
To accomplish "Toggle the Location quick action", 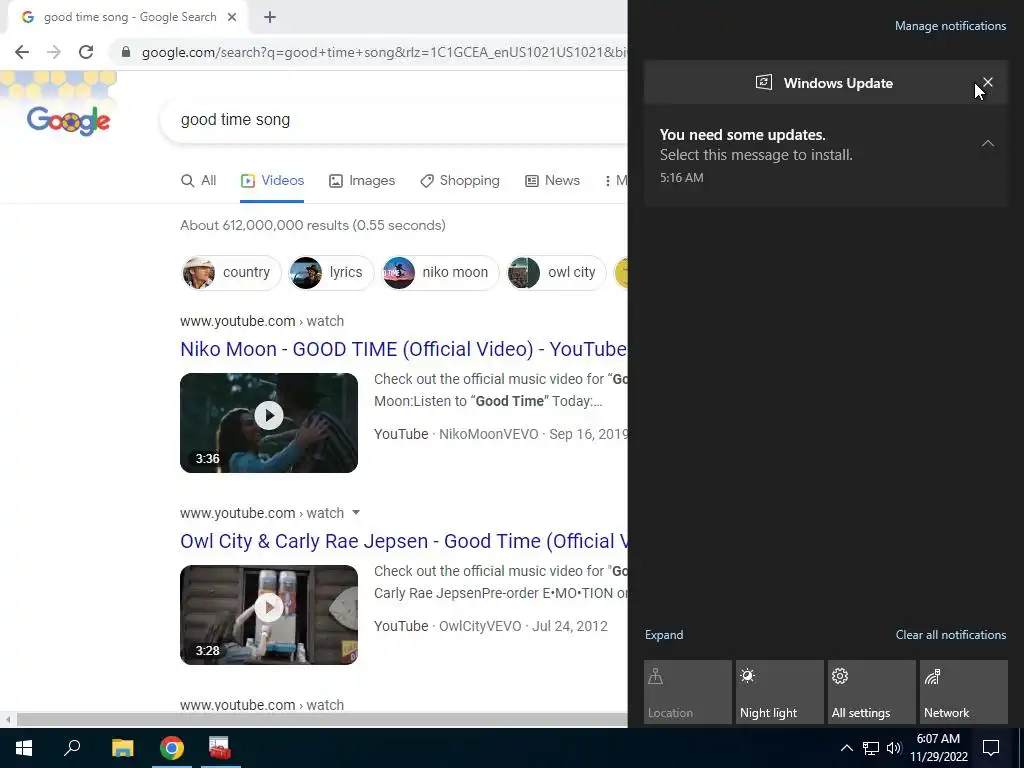I will 688,692.
